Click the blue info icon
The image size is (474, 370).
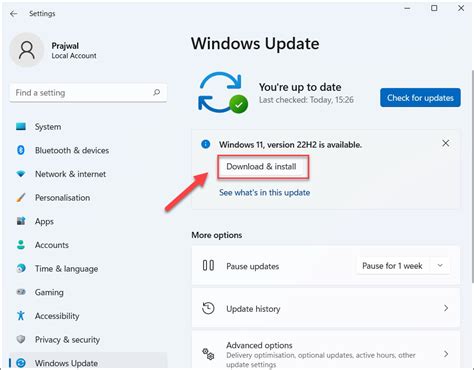click(x=206, y=144)
